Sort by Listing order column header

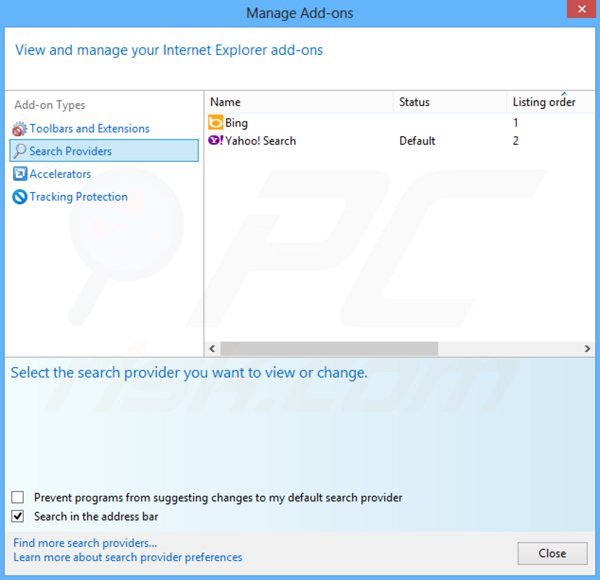point(551,102)
